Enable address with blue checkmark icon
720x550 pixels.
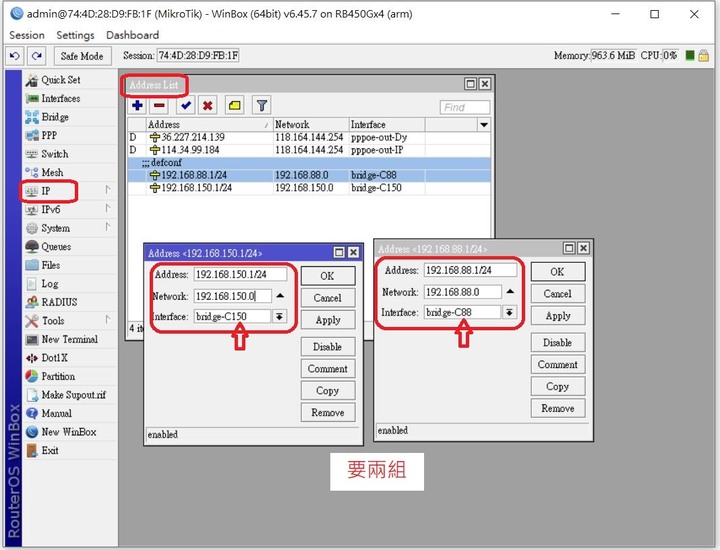coord(186,106)
